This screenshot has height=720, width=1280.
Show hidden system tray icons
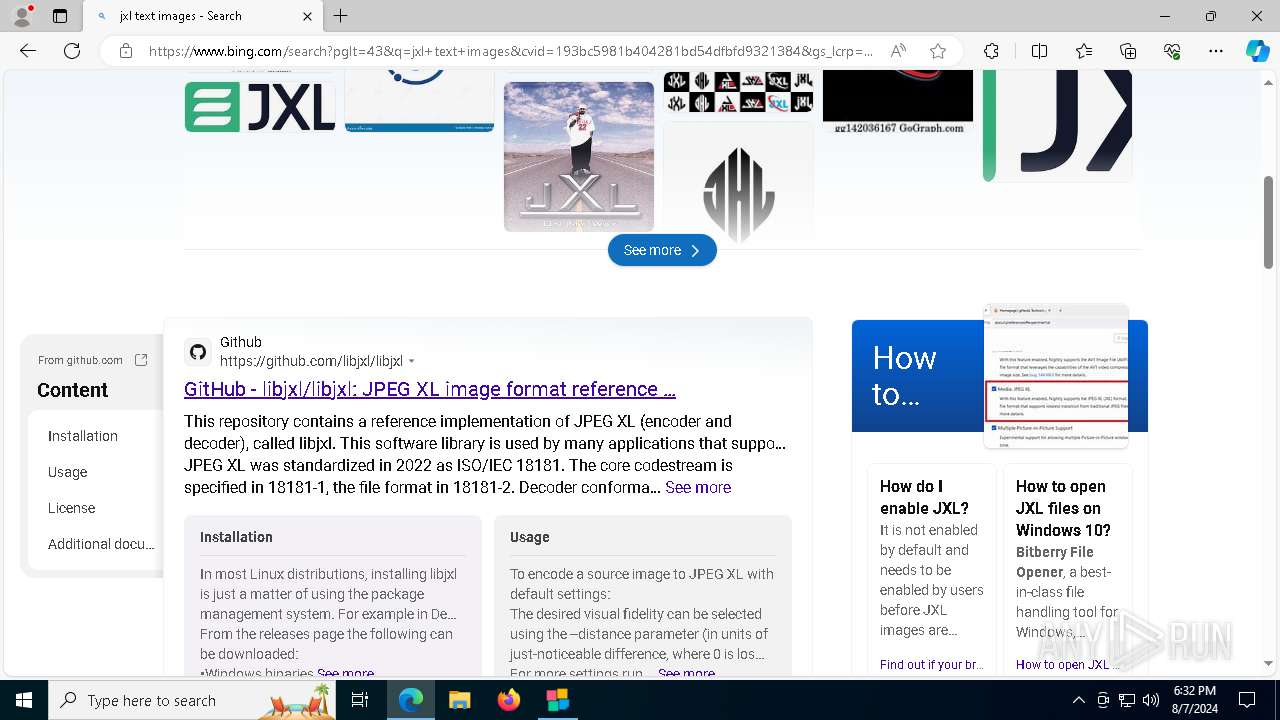coord(1078,700)
